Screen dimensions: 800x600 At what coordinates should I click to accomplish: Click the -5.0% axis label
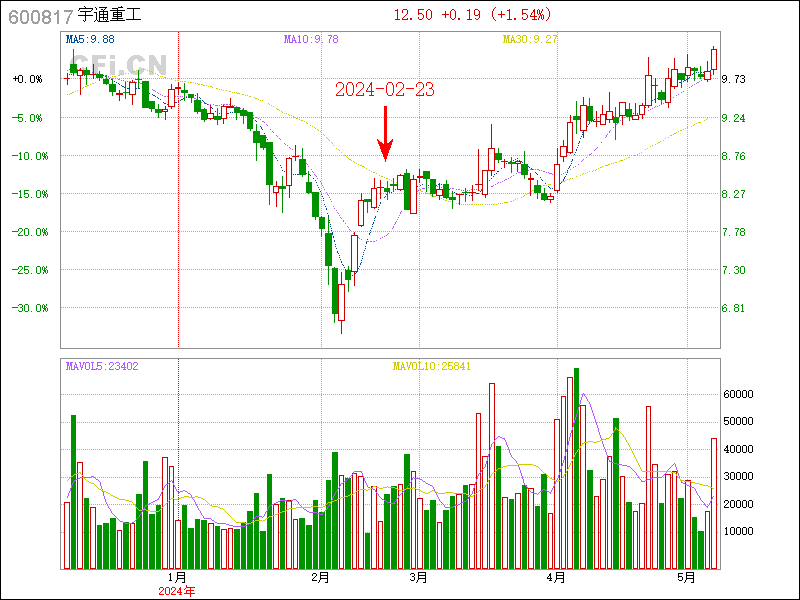(x=28, y=118)
